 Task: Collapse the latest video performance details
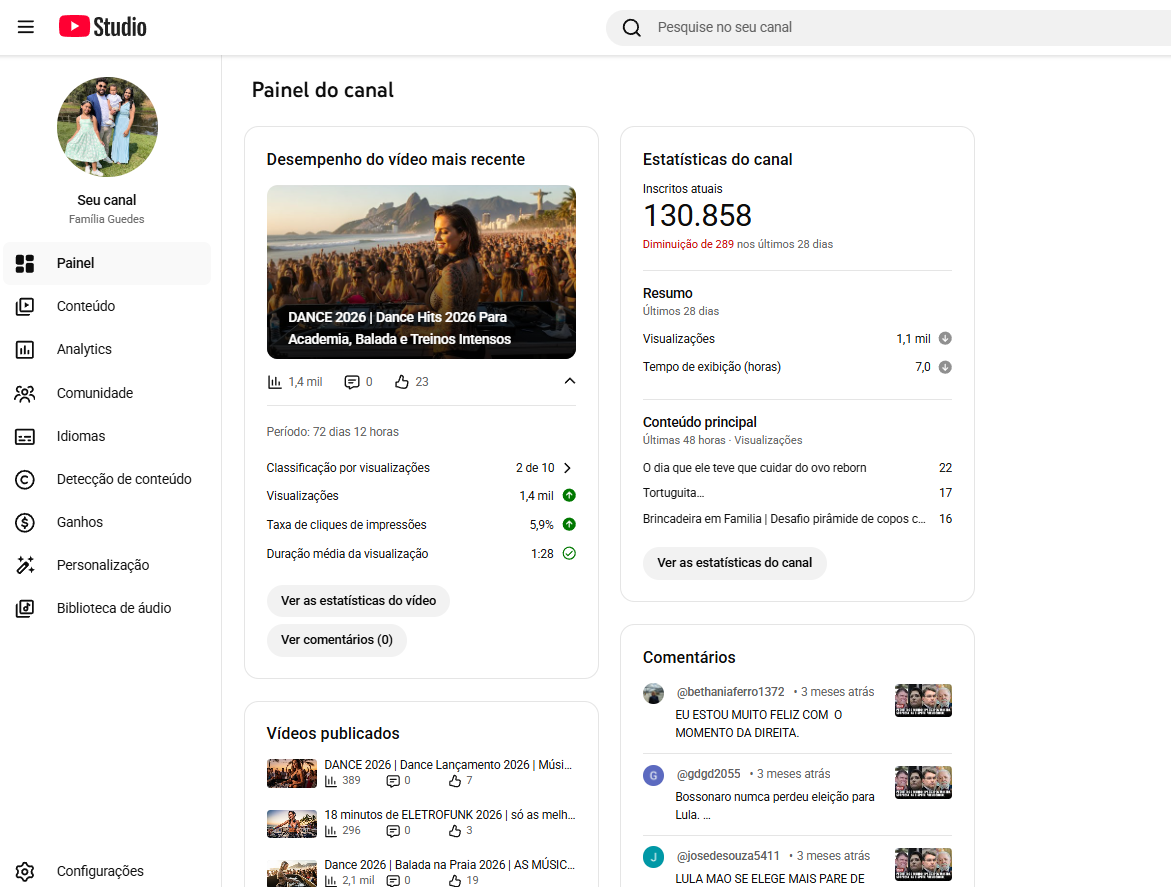(x=569, y=381)
